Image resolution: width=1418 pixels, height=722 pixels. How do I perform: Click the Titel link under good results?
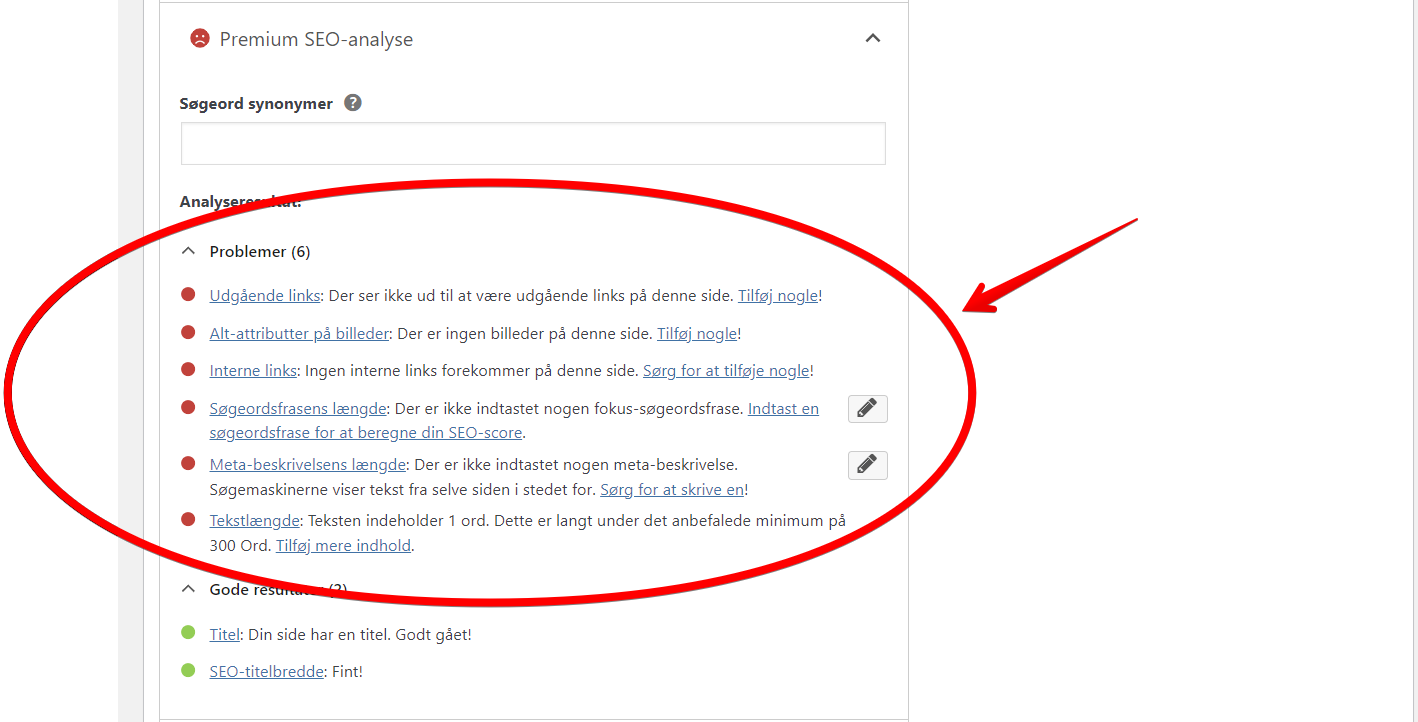coord(224,635)
